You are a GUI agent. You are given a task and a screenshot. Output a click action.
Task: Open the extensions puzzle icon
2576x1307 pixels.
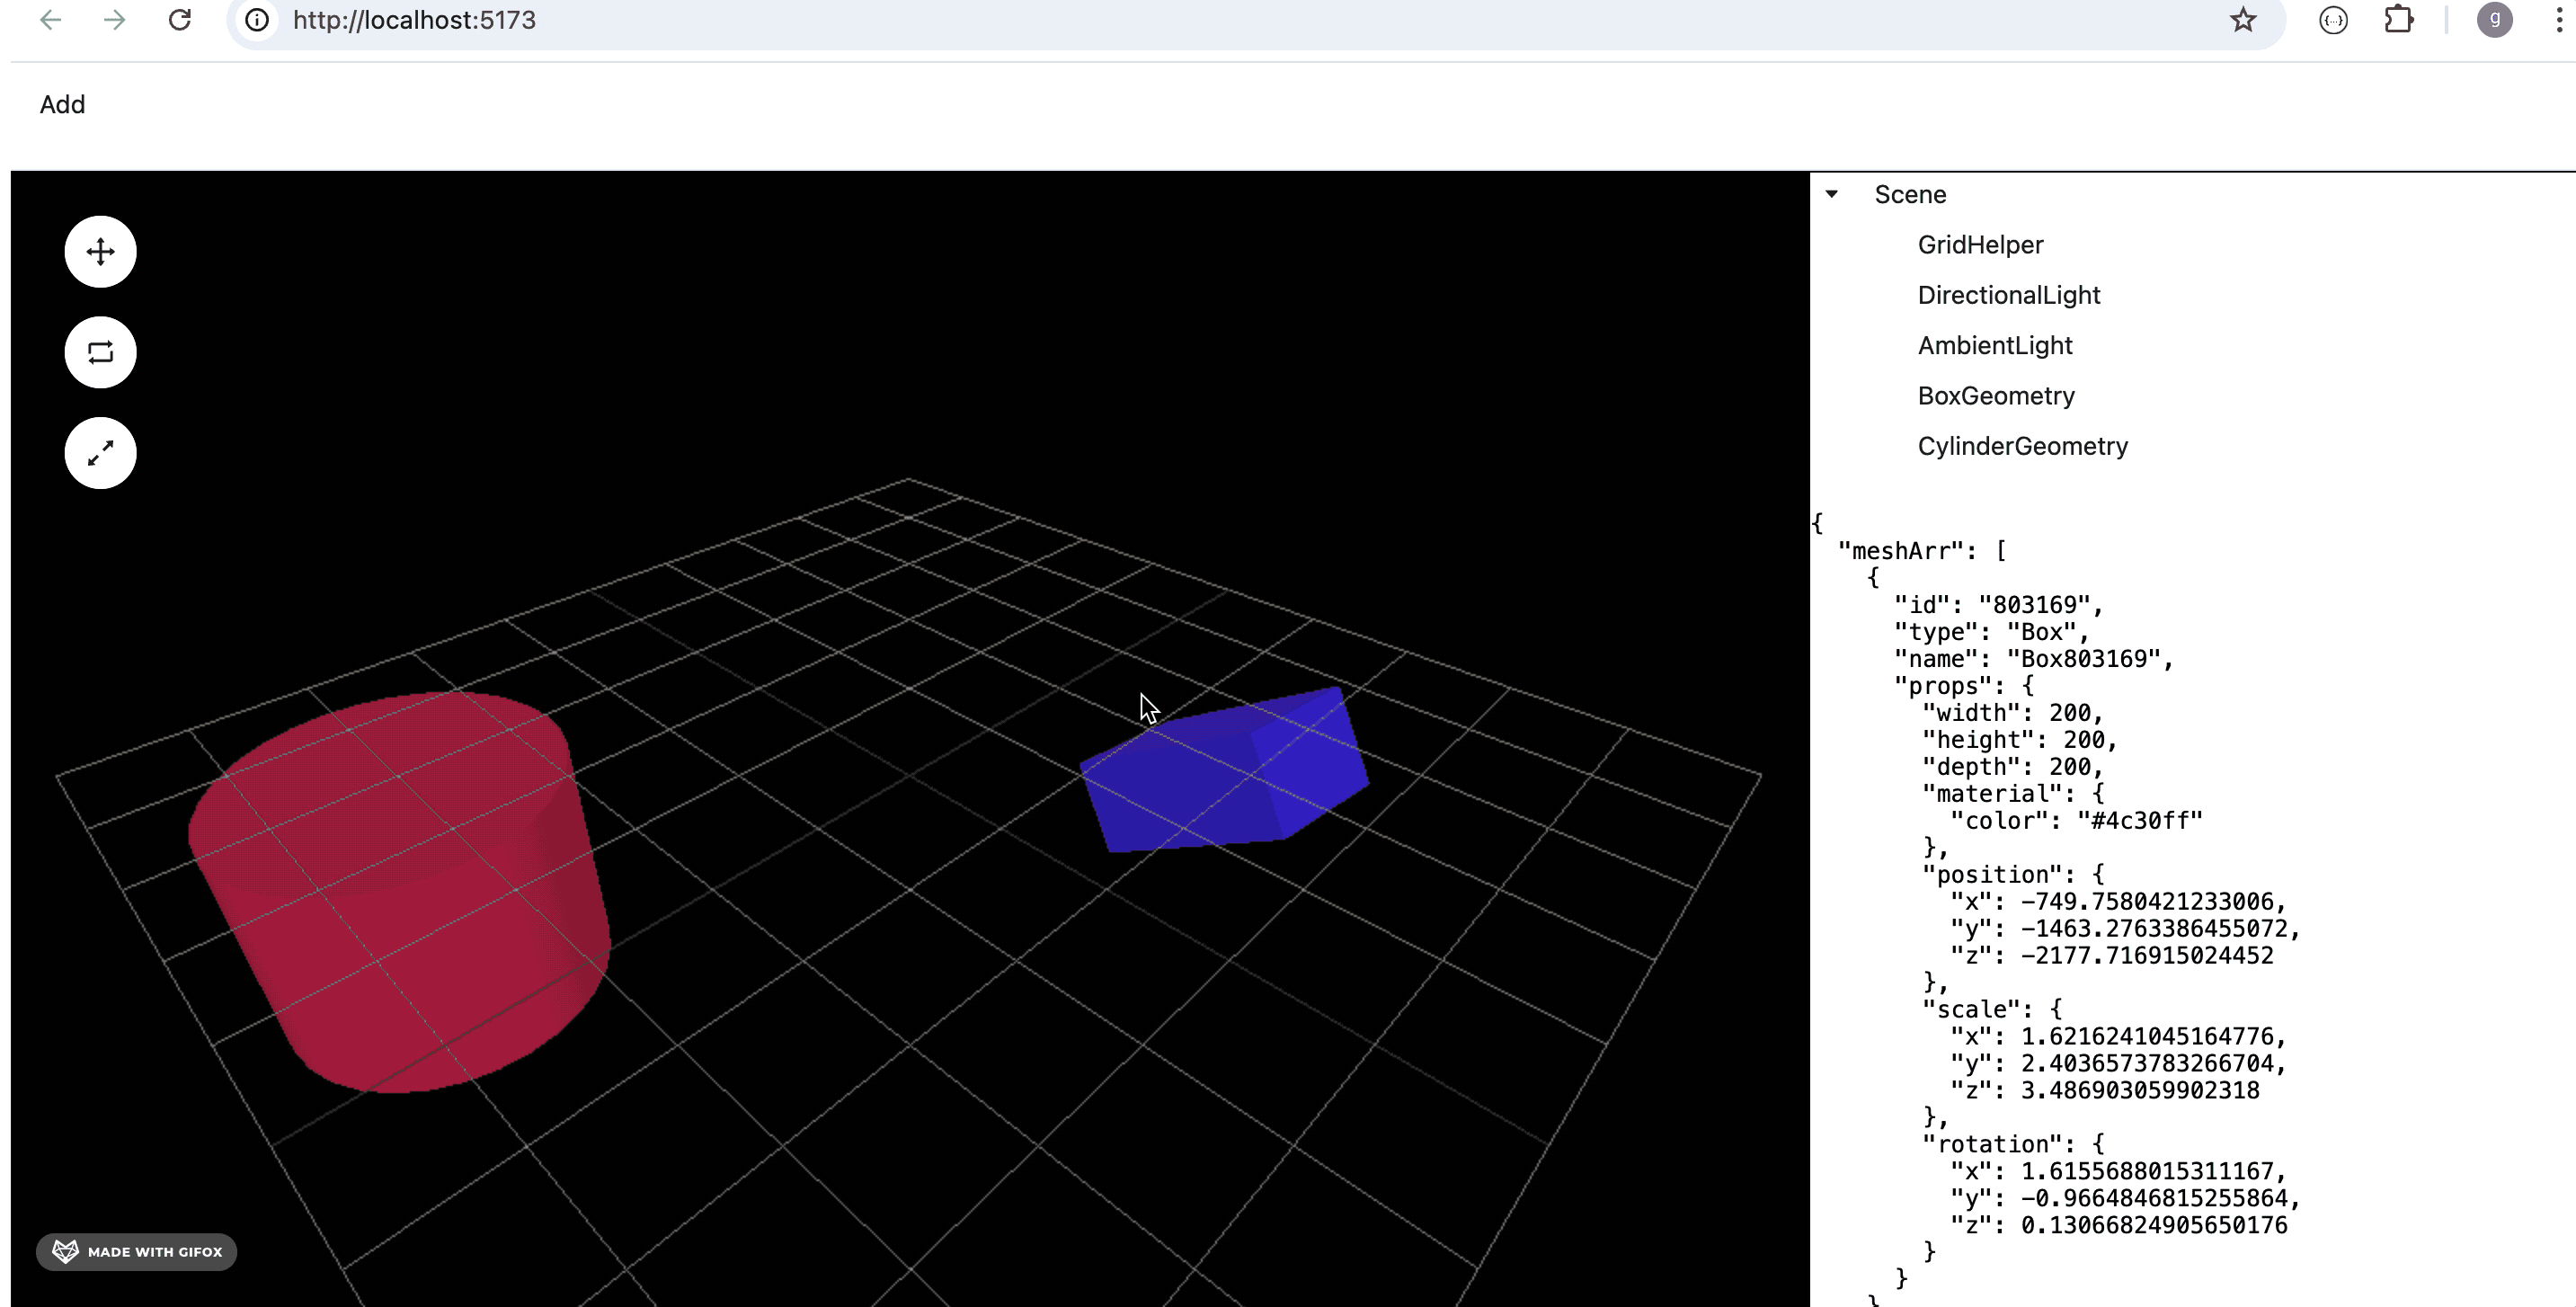pos(2399,20)
